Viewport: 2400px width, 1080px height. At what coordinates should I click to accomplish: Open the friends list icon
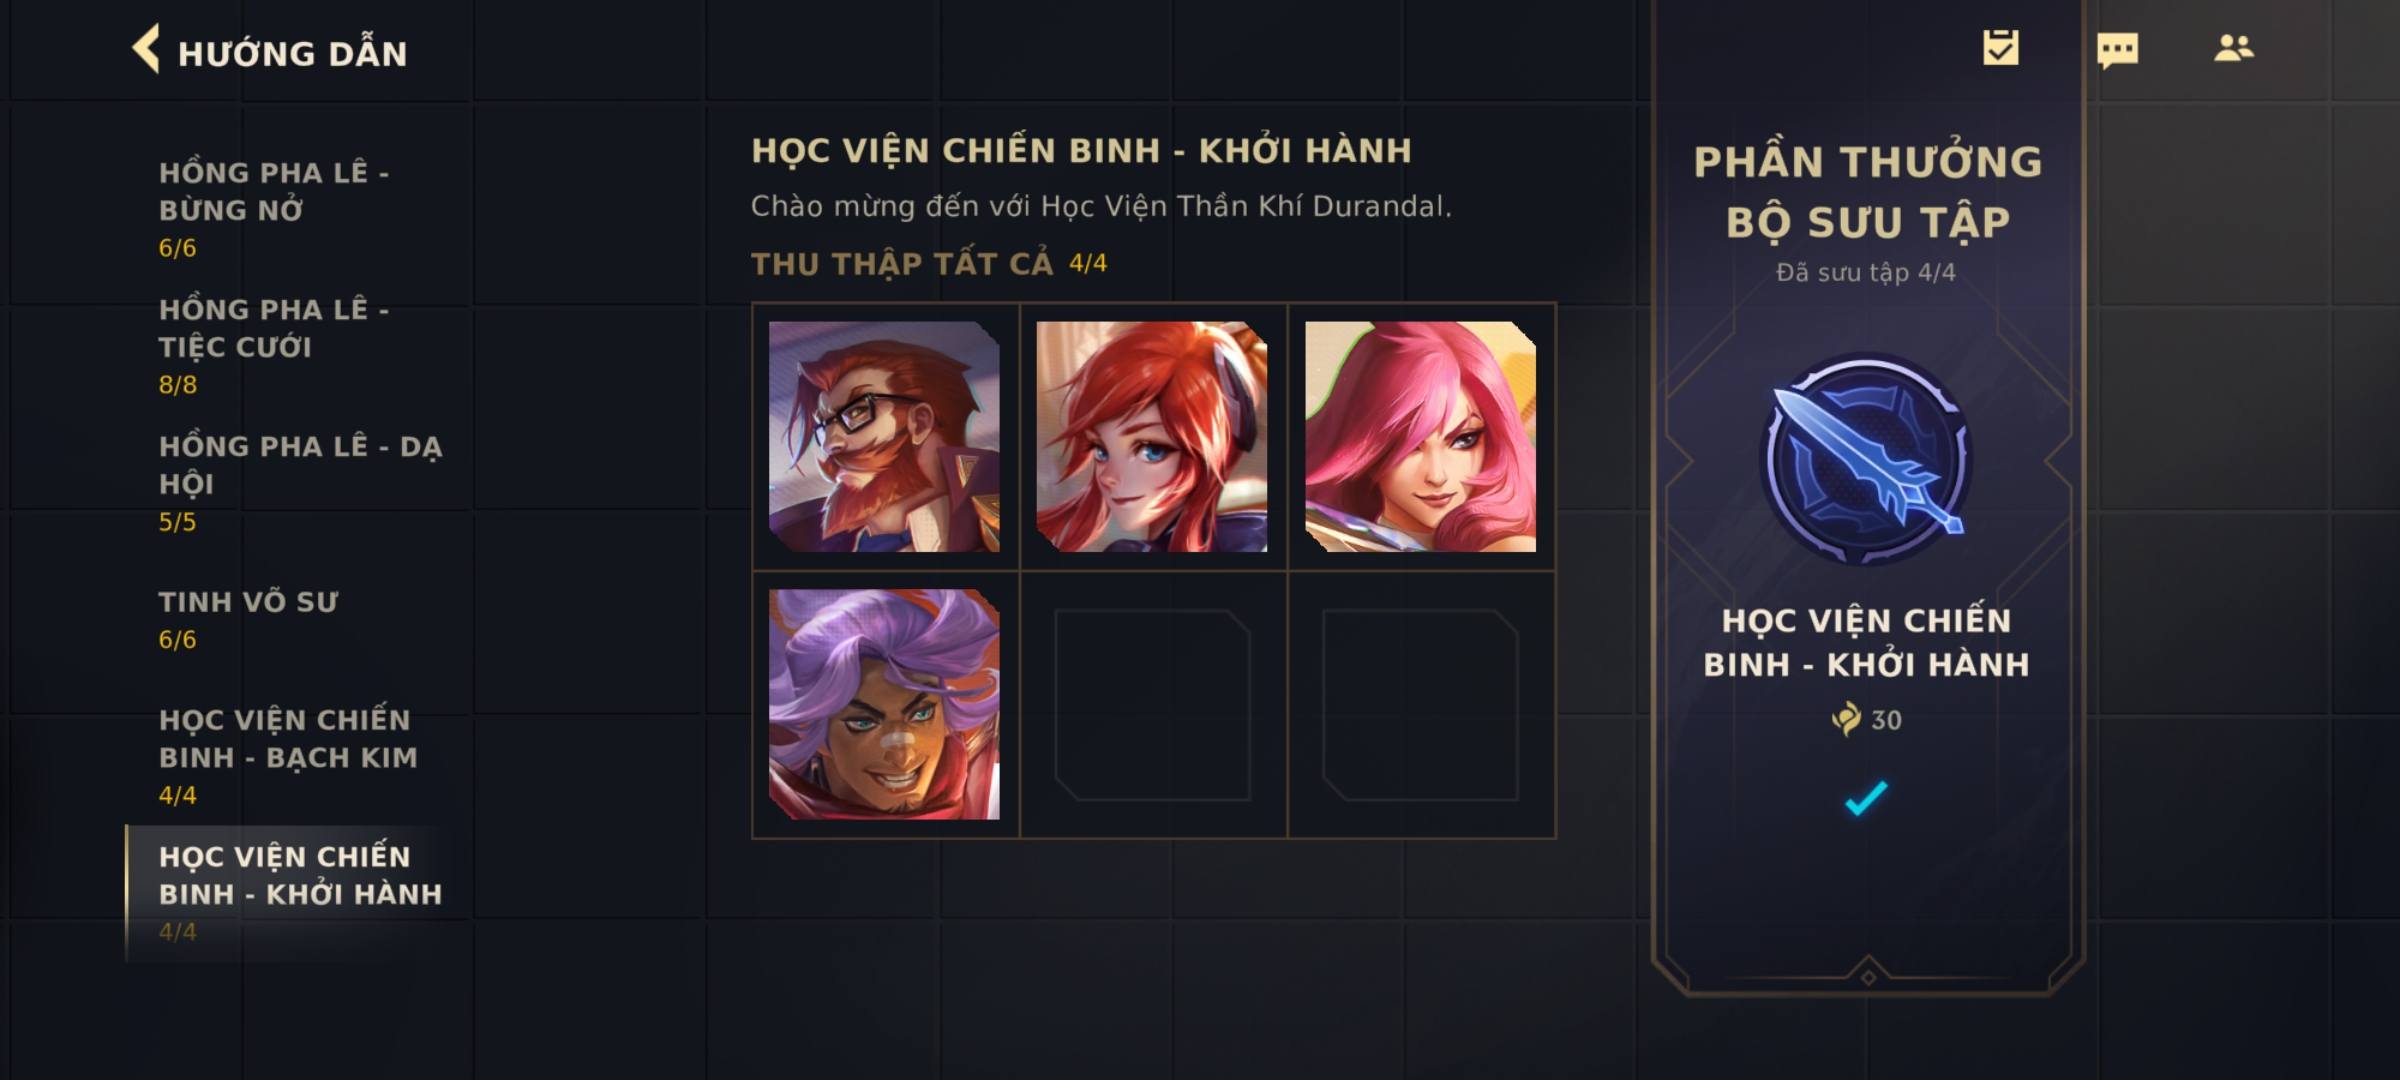2233,48
